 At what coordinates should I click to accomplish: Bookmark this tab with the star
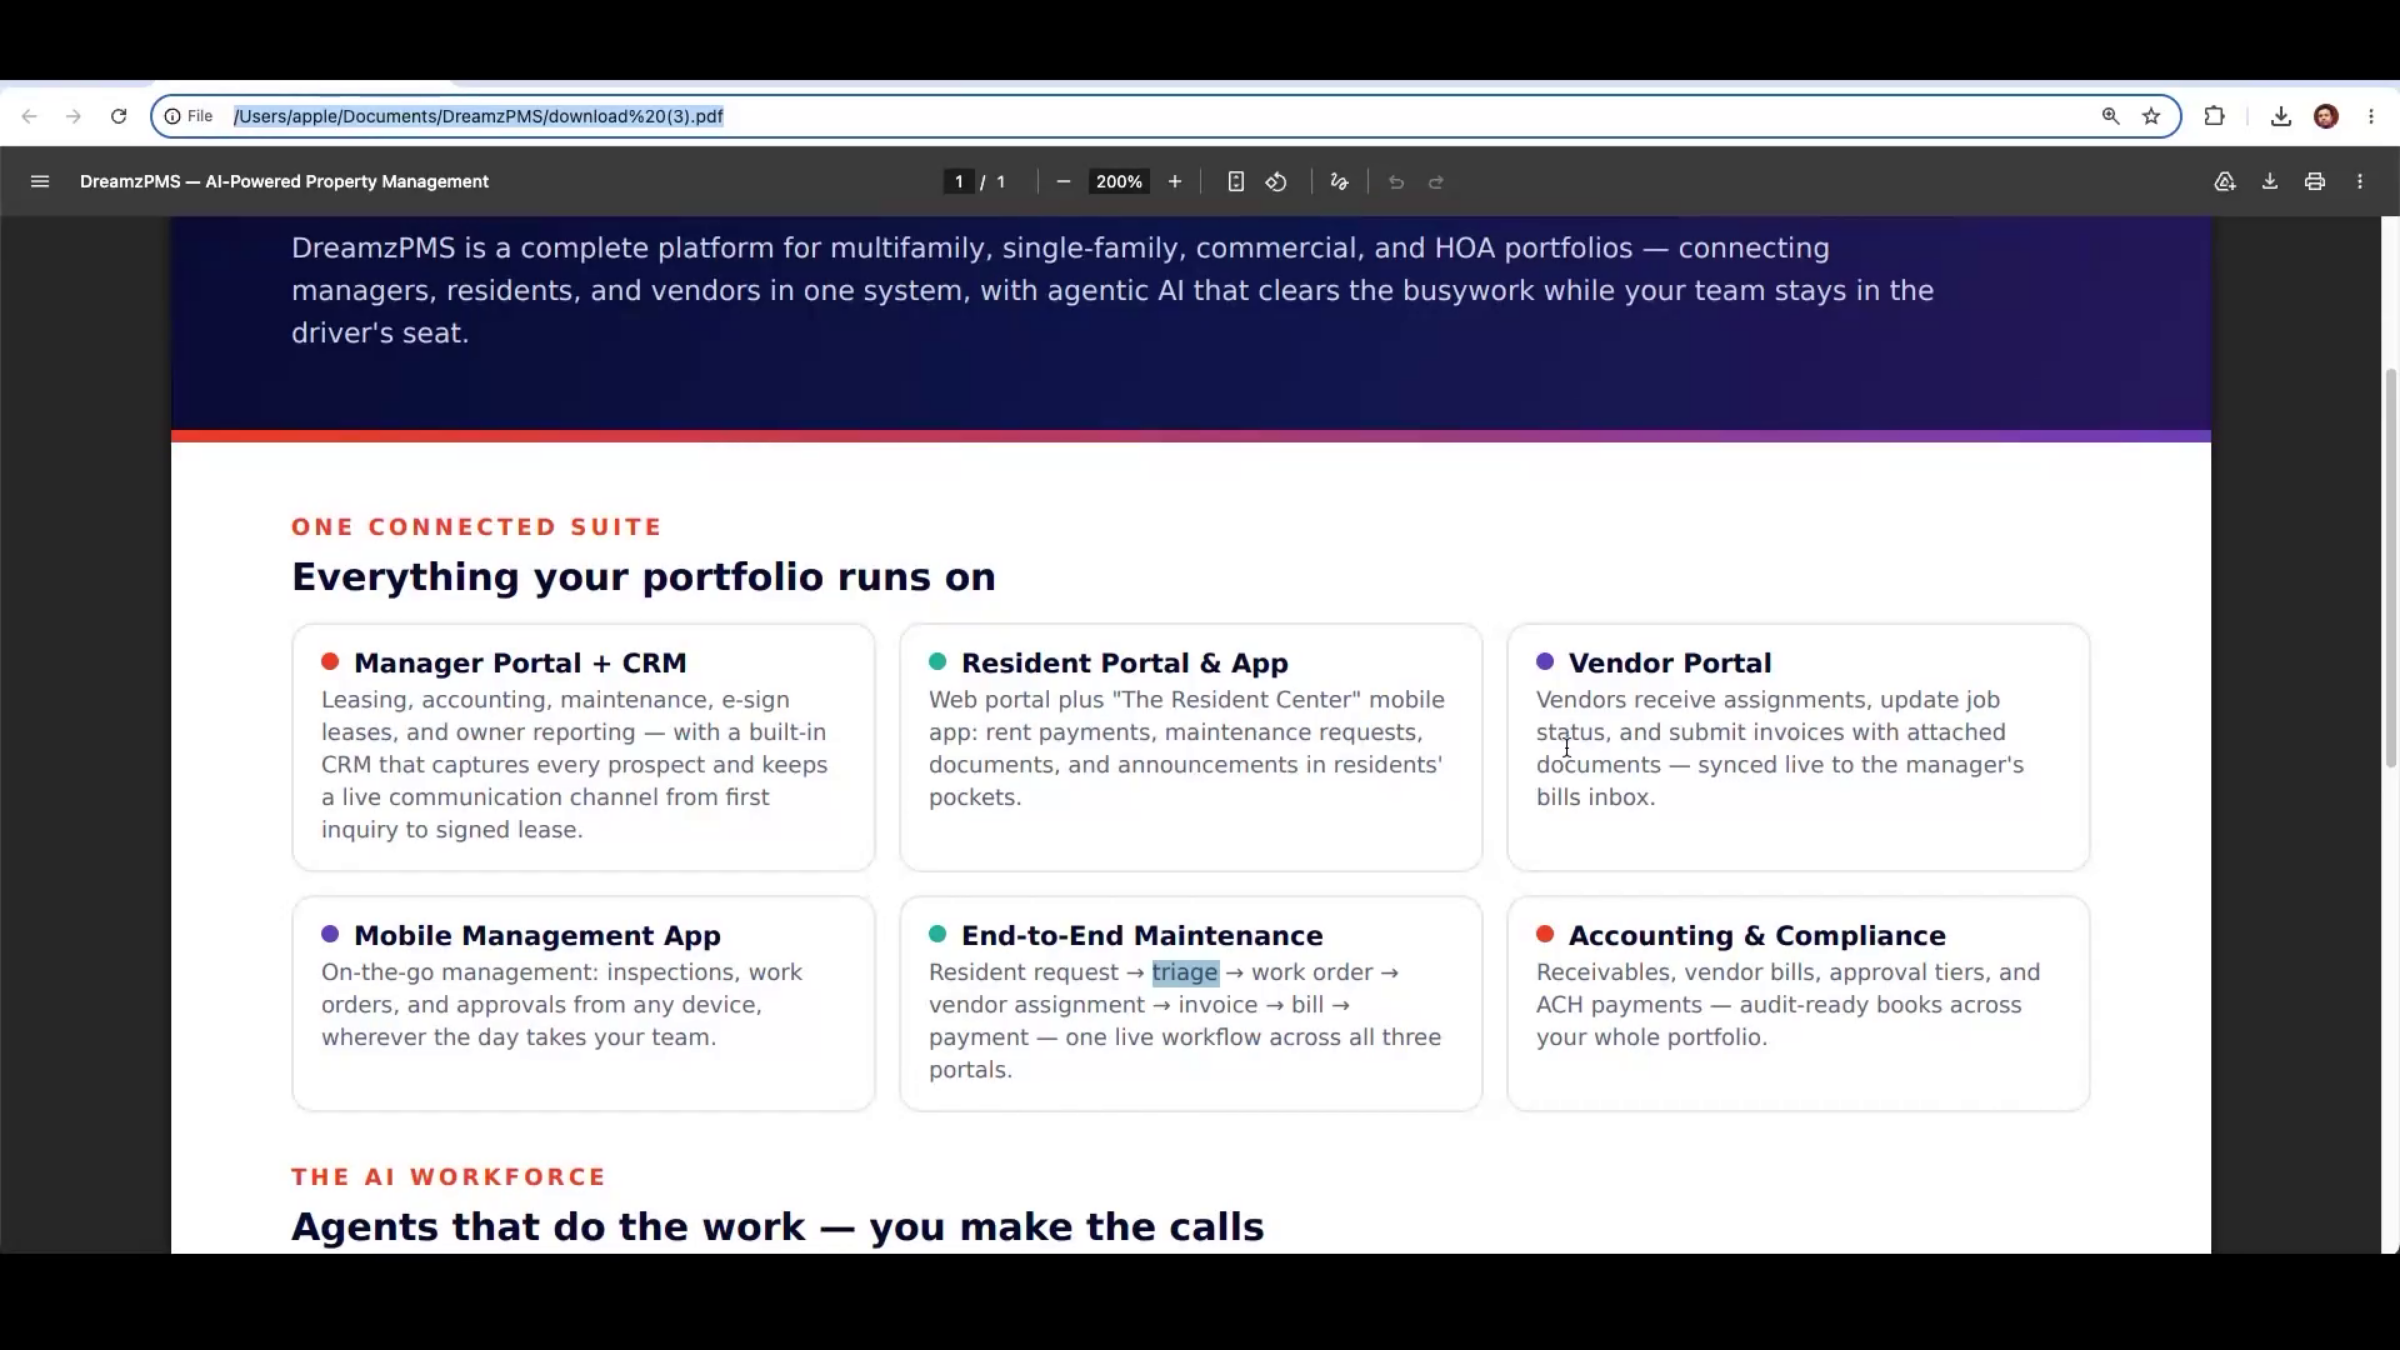[2151, 116]
